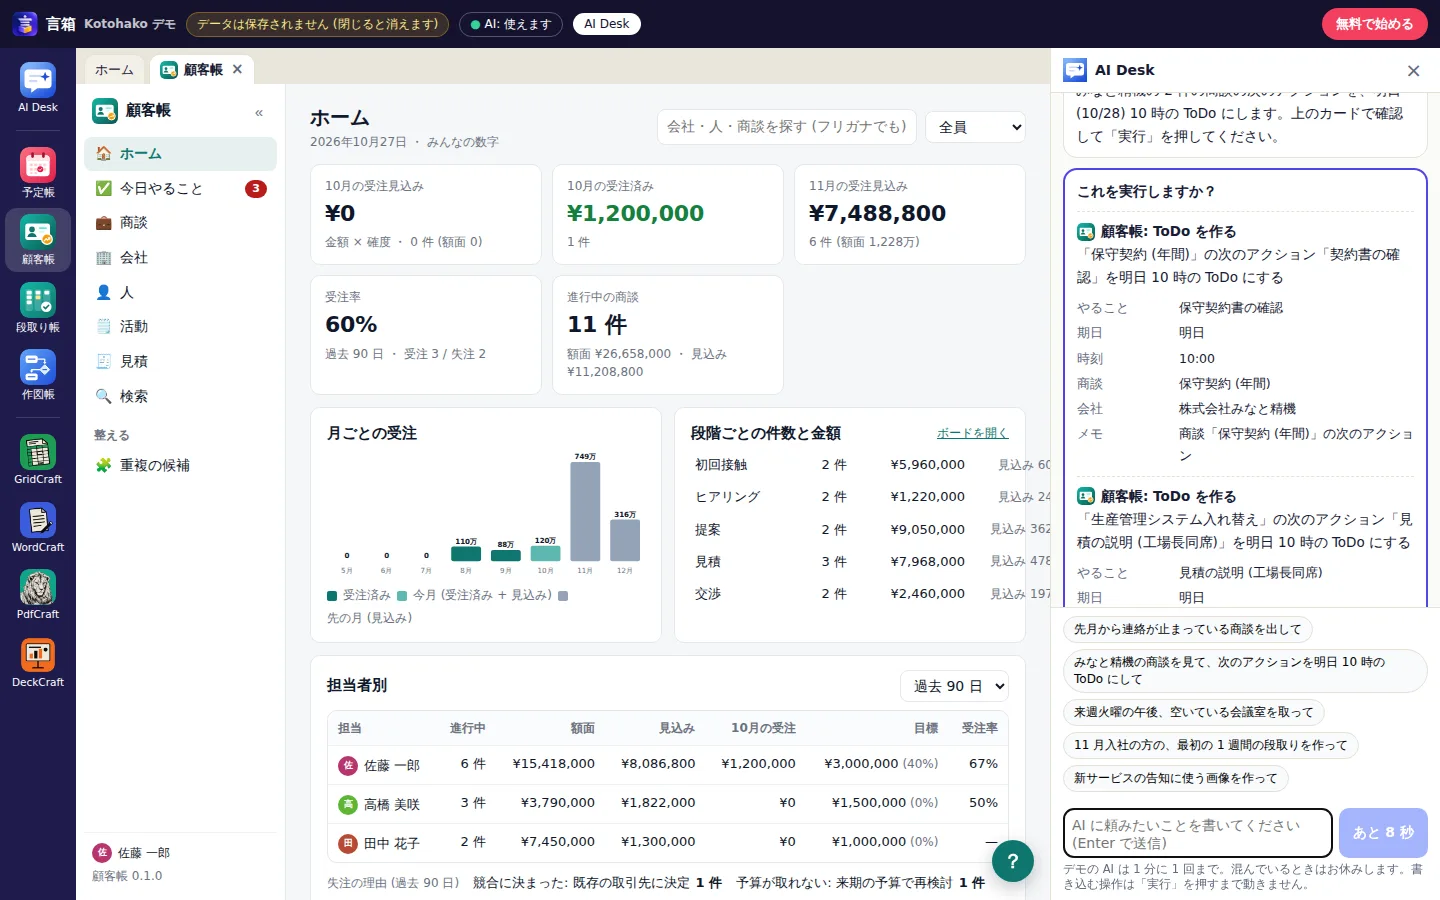Open the GridCraft app
Screen dimensions: 1440x900
38,460
